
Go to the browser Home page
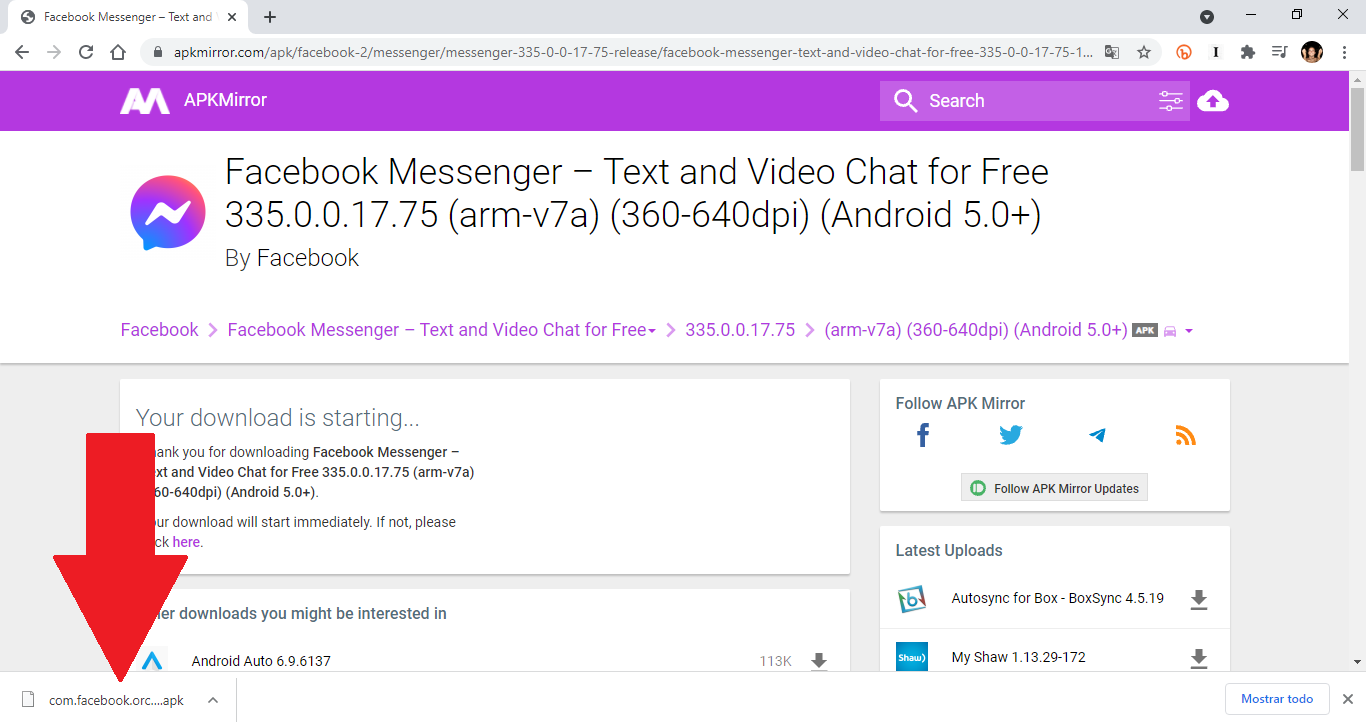(x=118, y=52)
